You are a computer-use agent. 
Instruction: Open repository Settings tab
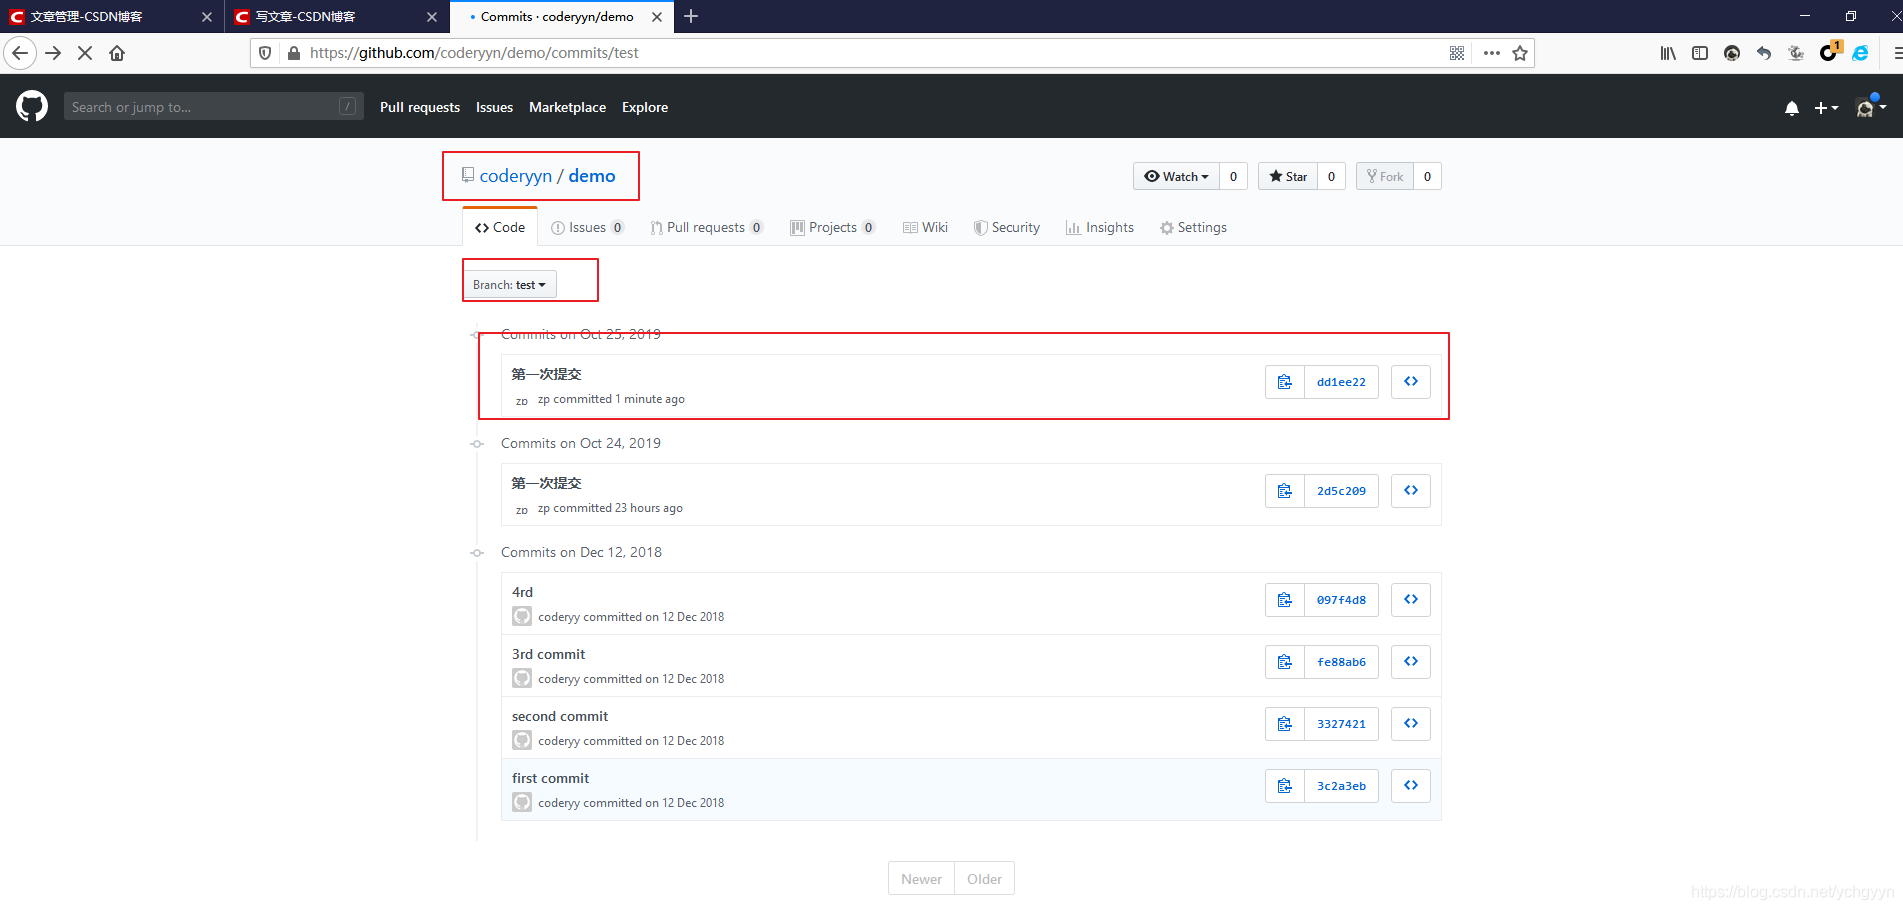[1193, 227]
